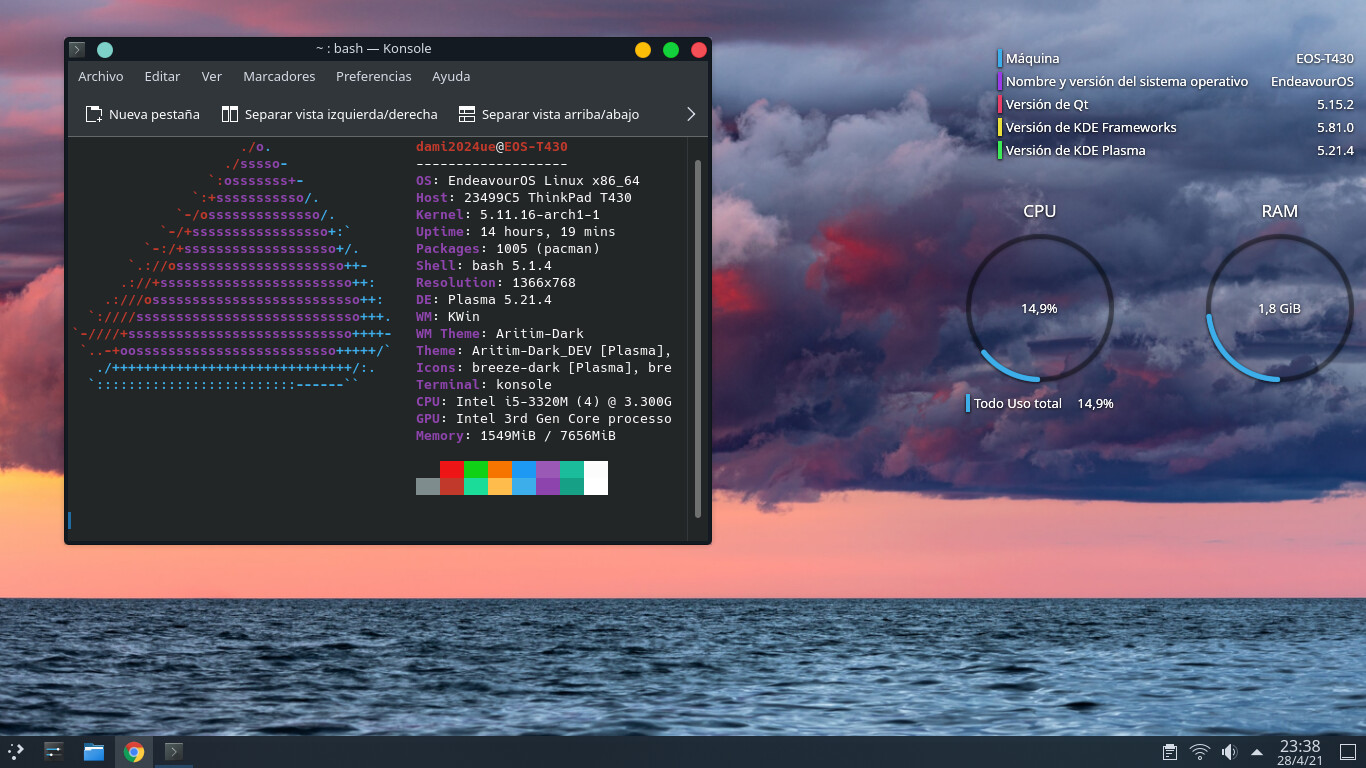Click the white color block in terminal

pyautogui.click(x=596, y=478)
